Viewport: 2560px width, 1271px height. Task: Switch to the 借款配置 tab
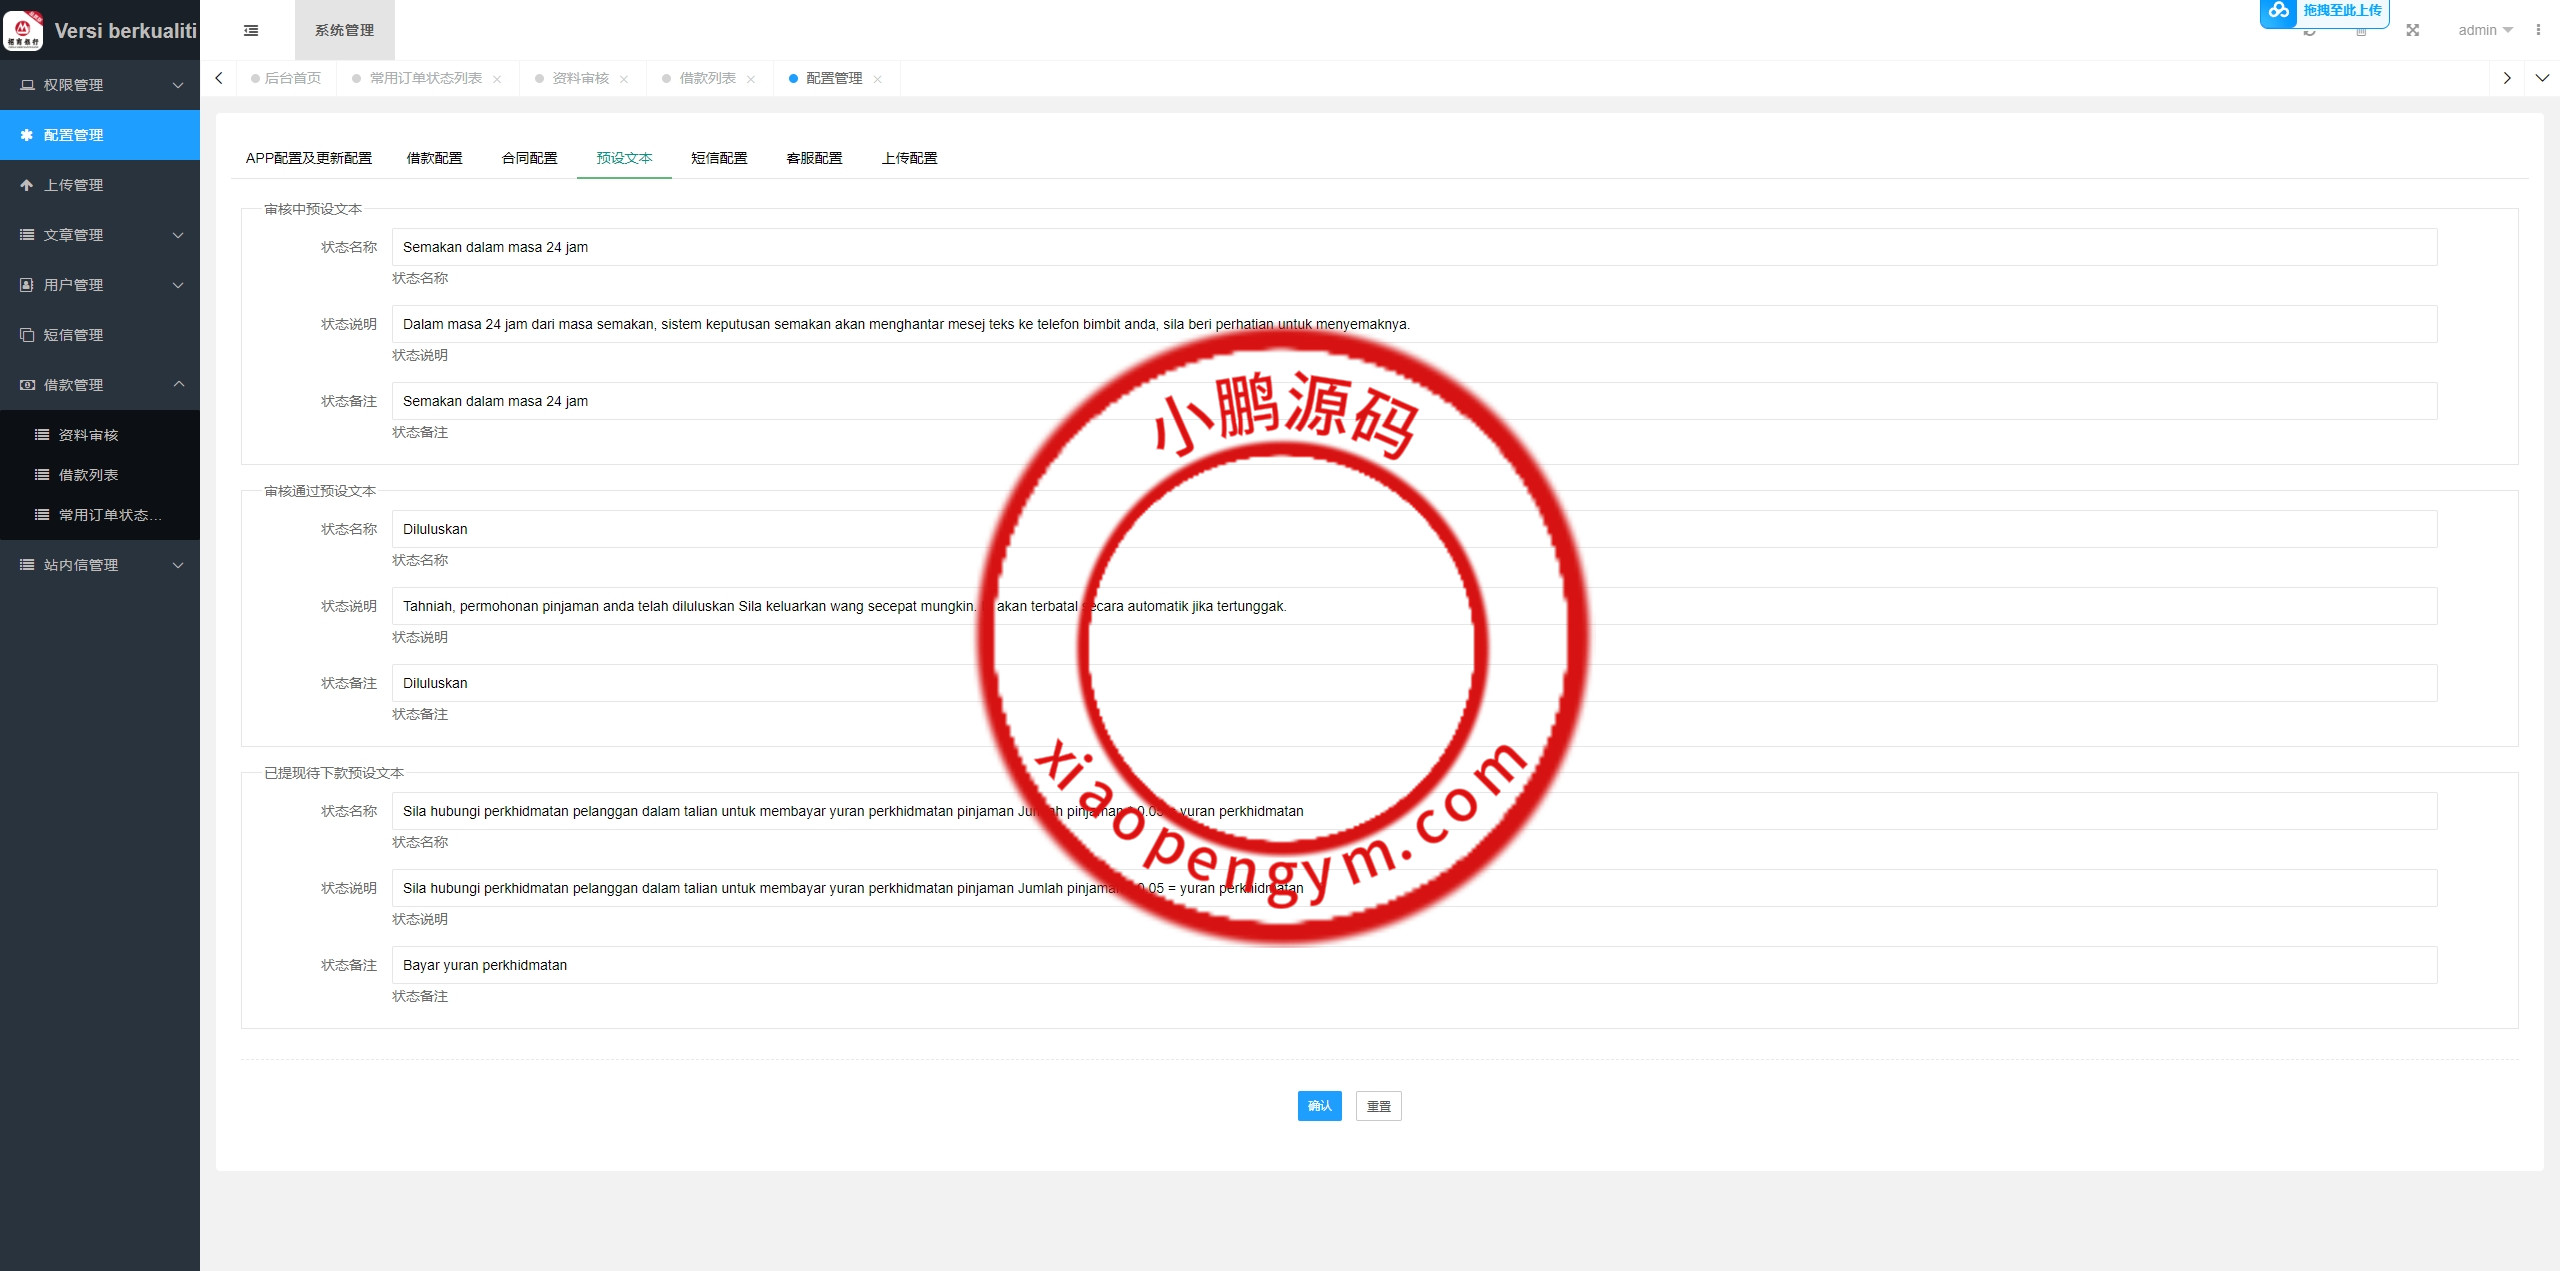pos(434,158)
